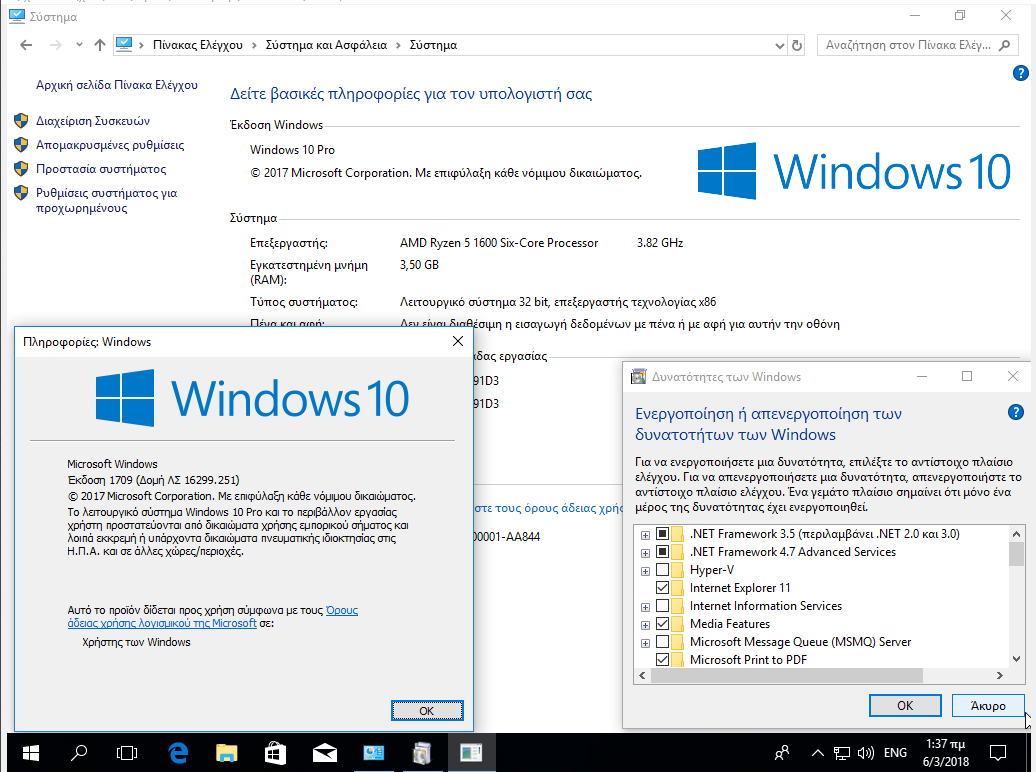Open Task View in the taskbar
1036x772 pixels.
pyautogui.click(x=127, y=753)
